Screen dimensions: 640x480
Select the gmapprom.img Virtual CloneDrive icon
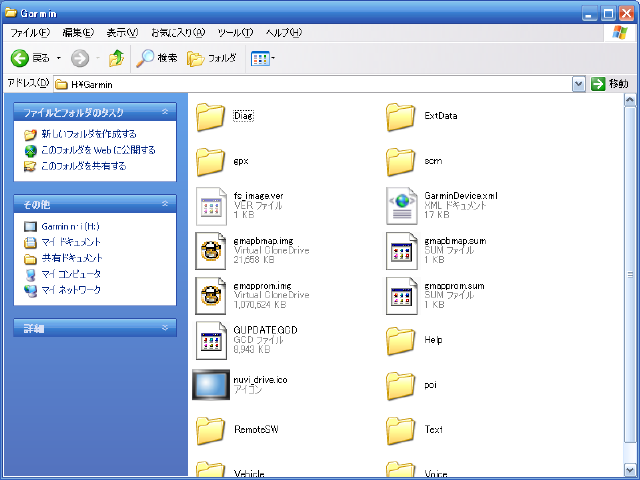211,296
